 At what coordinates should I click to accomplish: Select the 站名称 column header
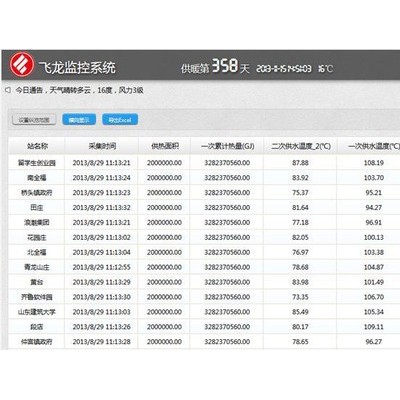click(37, 146)
